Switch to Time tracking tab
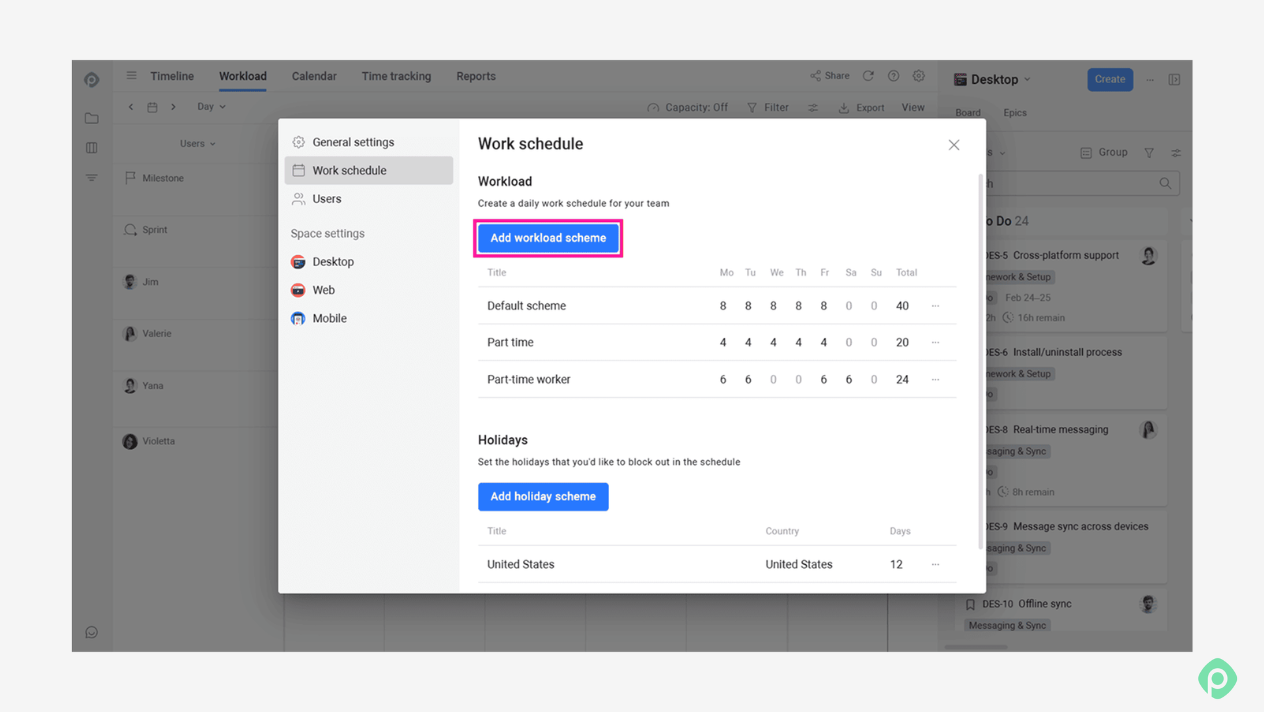The height and width of the screenshot is (712, 1264). [x=396, y=76]
